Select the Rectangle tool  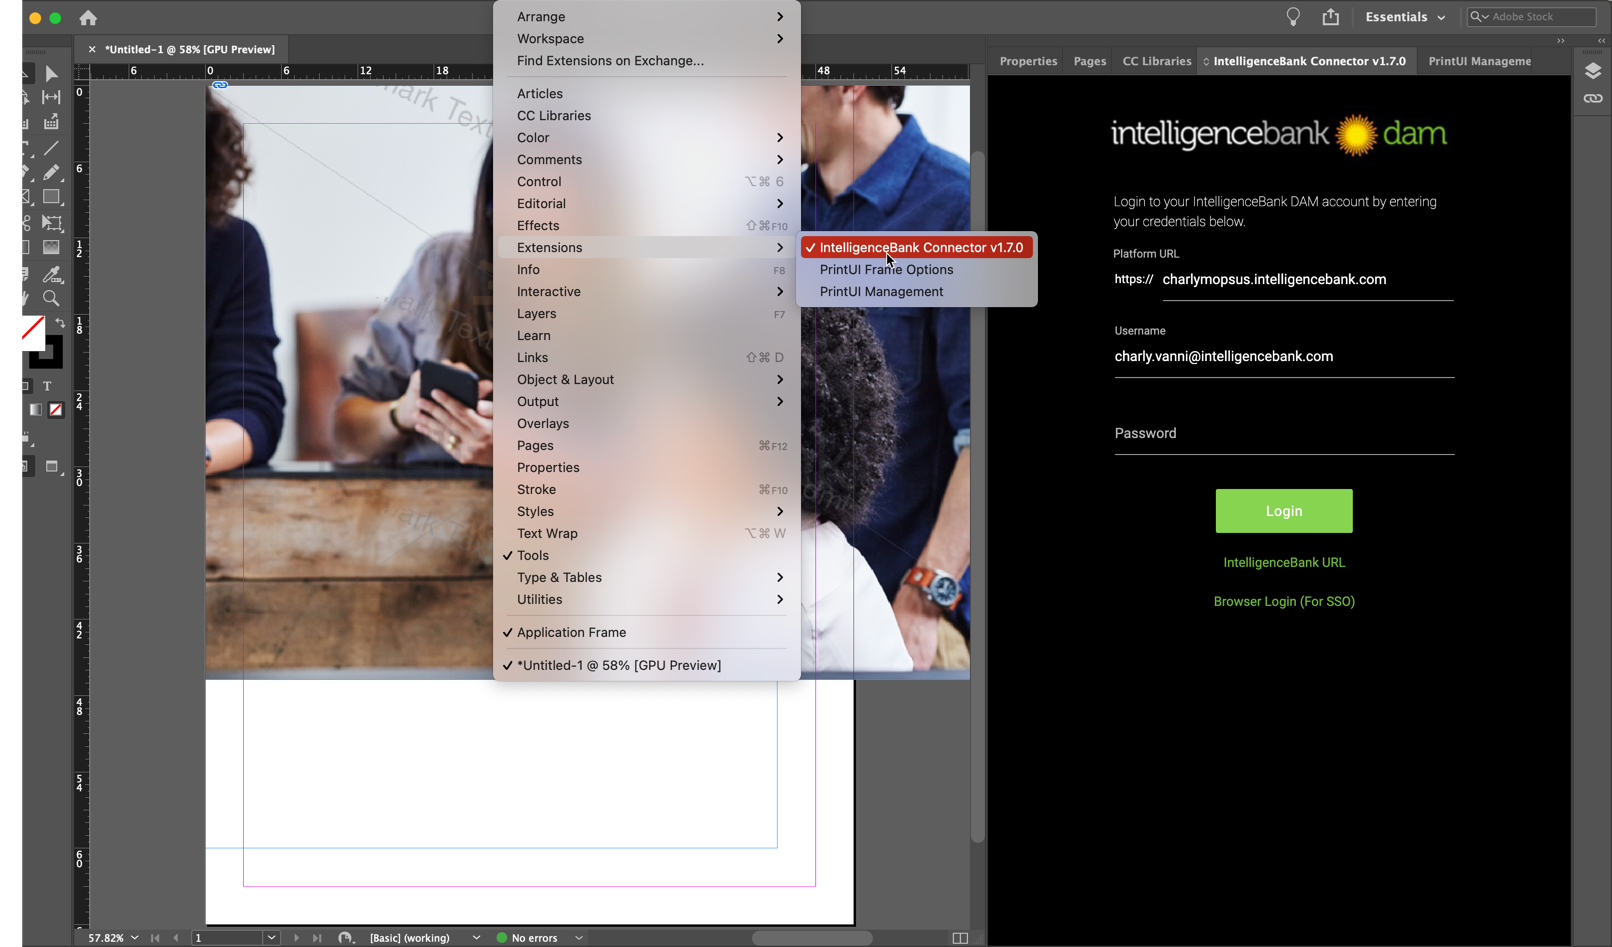click(x=51, y=197)
